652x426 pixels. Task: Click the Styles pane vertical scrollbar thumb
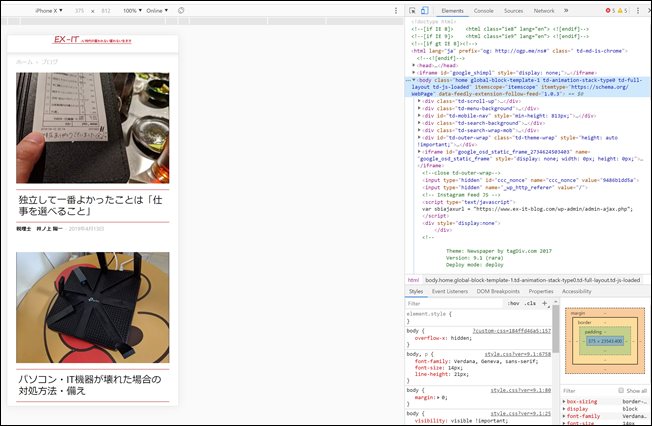[556, 331]
